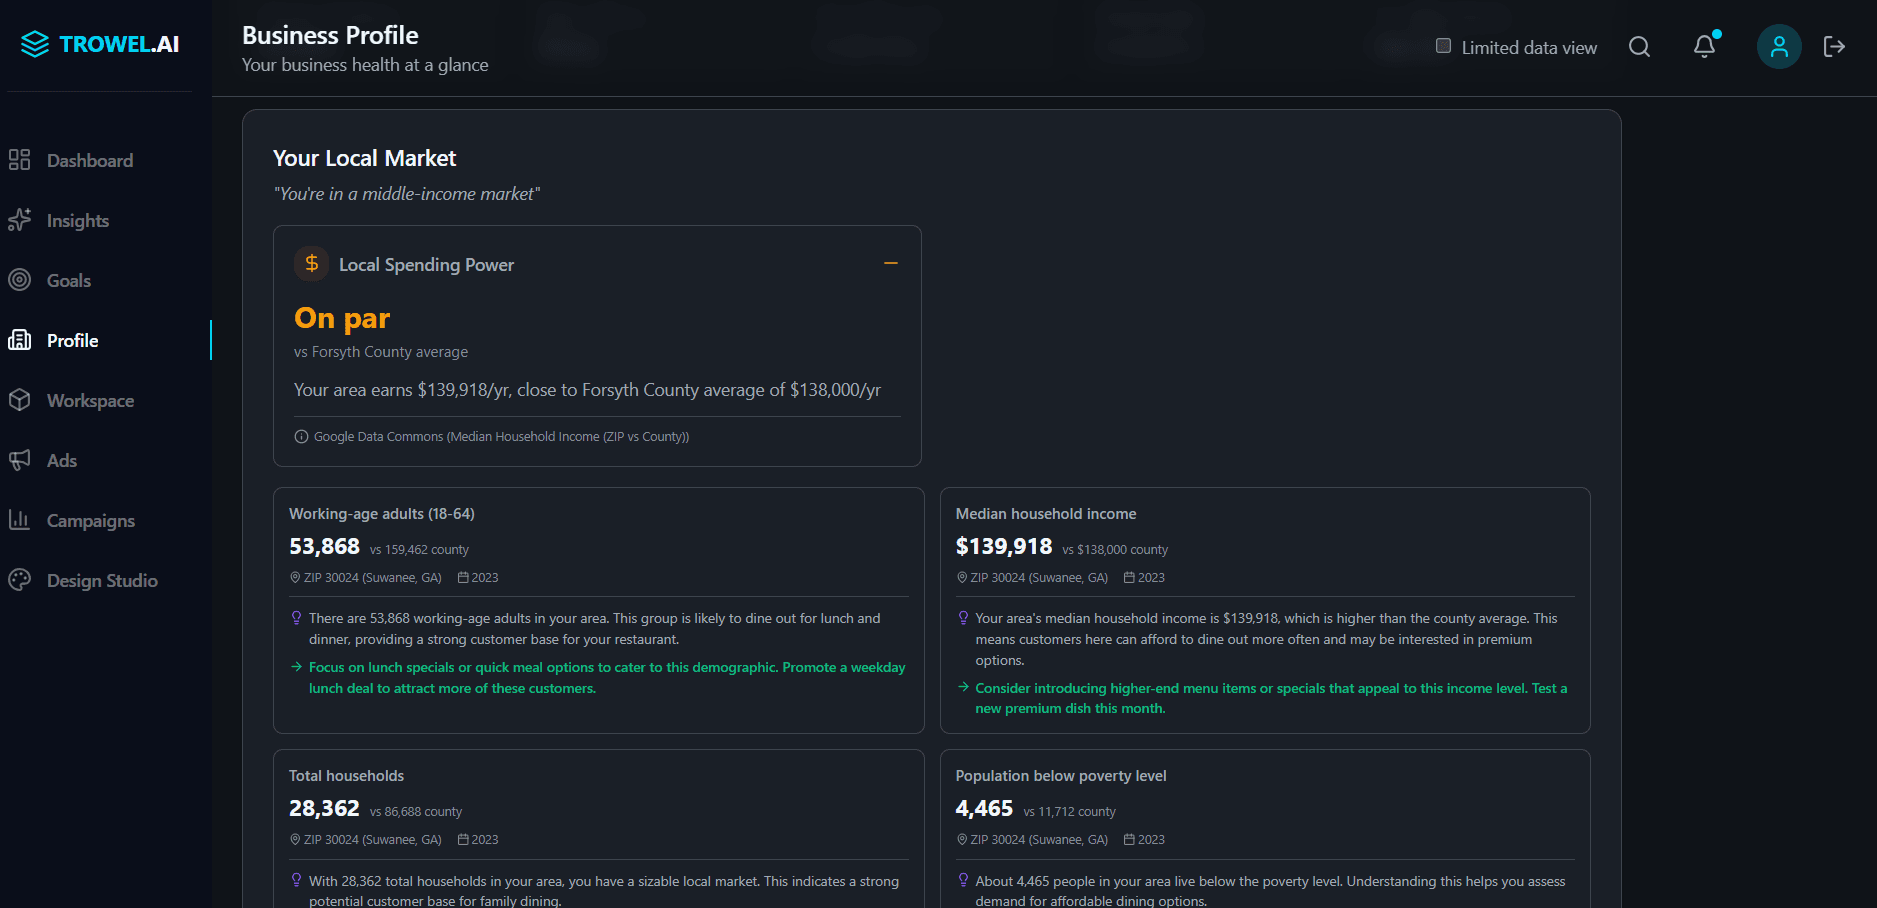
Task: Click the Goals target icon
Action: click(19, 280)
